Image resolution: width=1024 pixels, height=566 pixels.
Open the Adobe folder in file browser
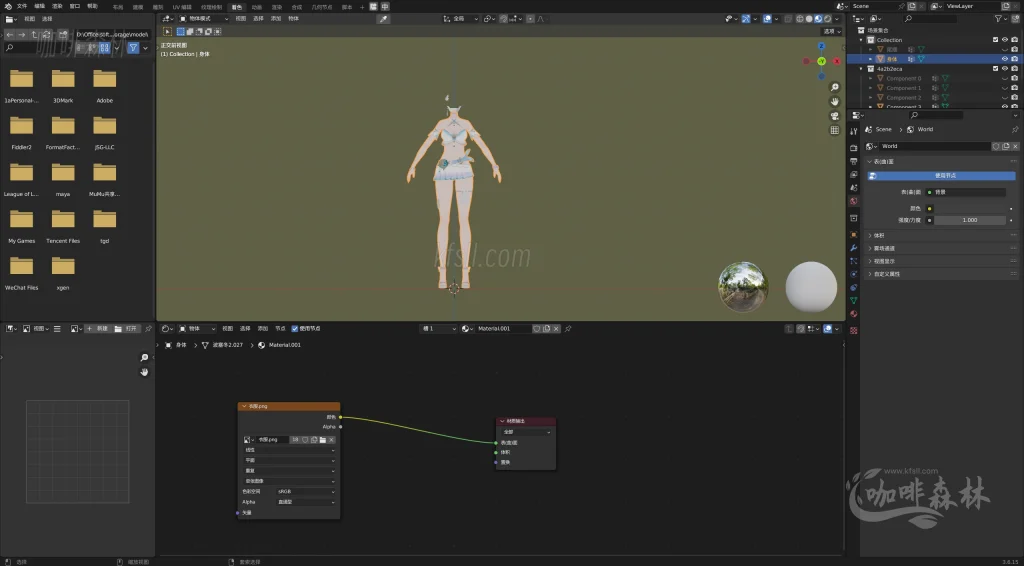(104, 86)
